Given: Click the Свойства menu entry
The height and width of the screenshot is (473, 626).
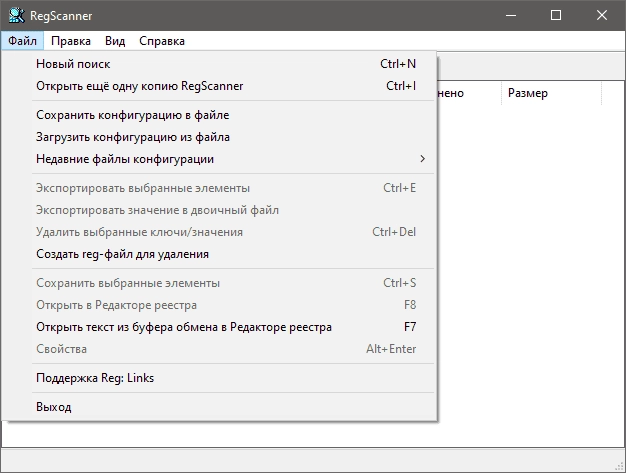Looking at the screenshot, I should 218,349.
